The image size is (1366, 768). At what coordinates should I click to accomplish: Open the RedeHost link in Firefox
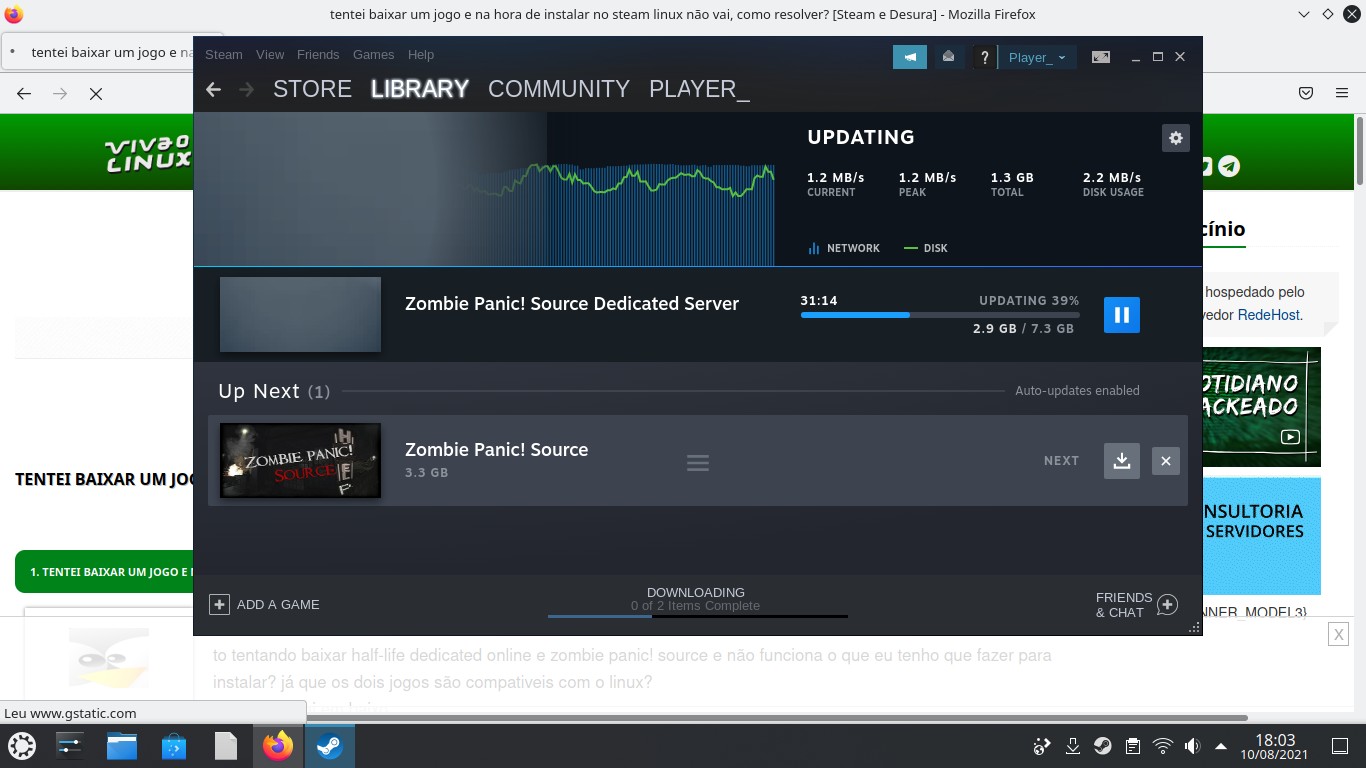coord(1268,314)
